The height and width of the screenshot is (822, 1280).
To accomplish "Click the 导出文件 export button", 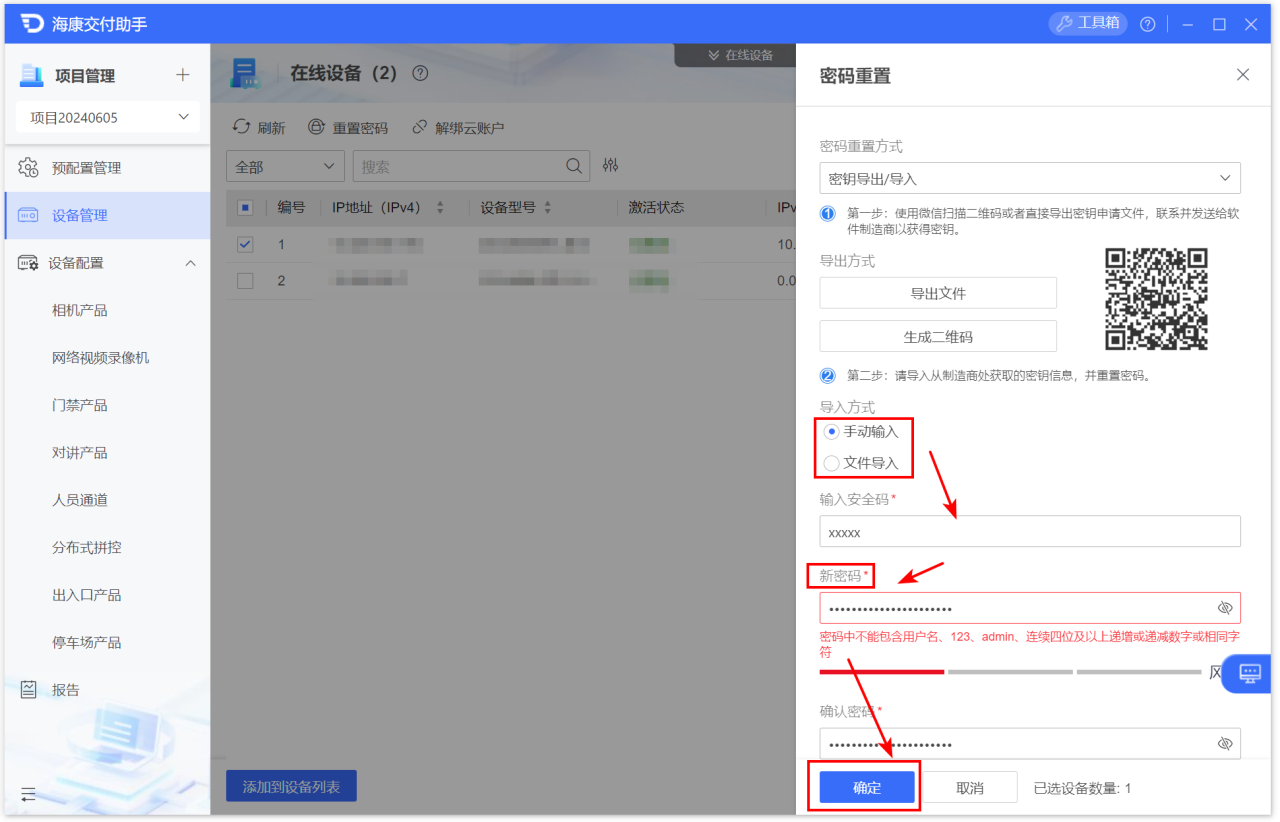I will click(937, 292).
